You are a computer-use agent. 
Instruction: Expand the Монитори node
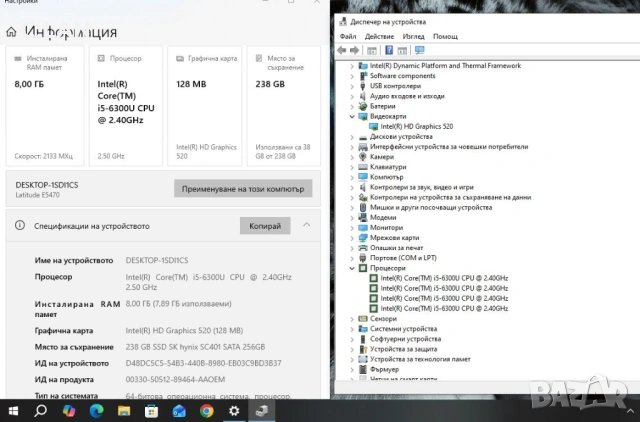pyautogui.click(x=352, y=228)
